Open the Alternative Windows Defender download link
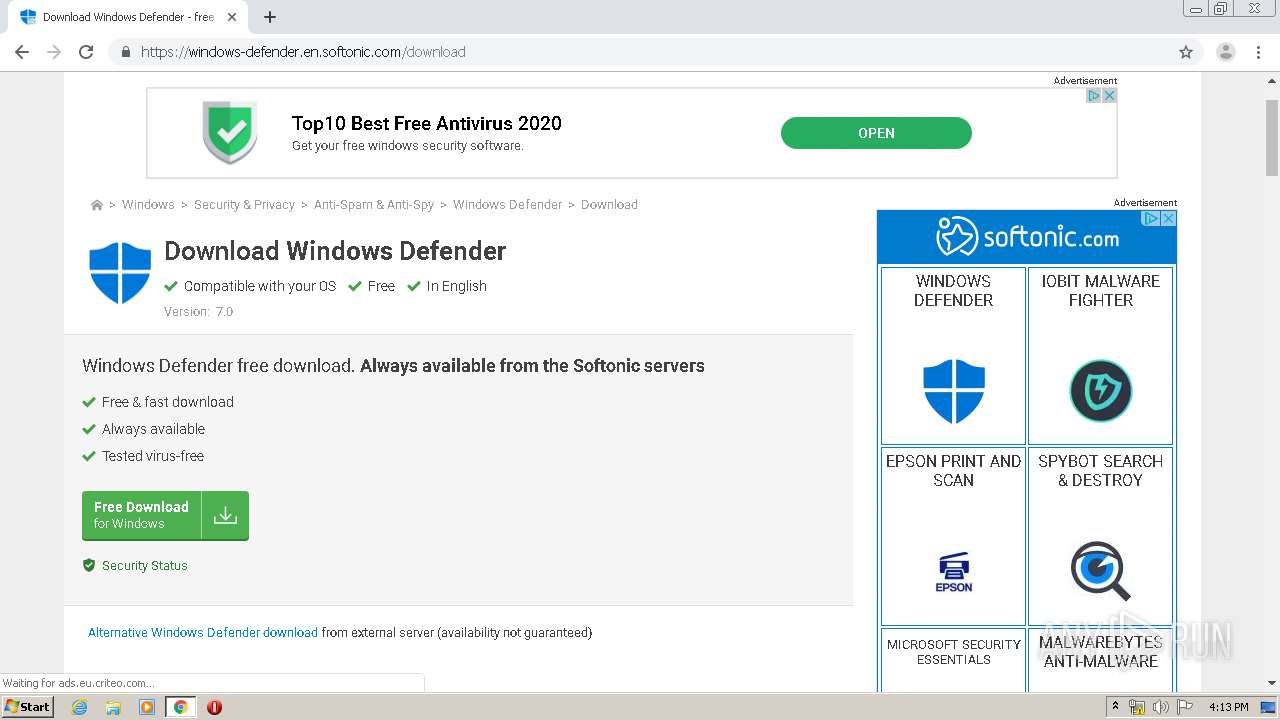This screenshot has width=1280, height=720. [x=203, y=632]
